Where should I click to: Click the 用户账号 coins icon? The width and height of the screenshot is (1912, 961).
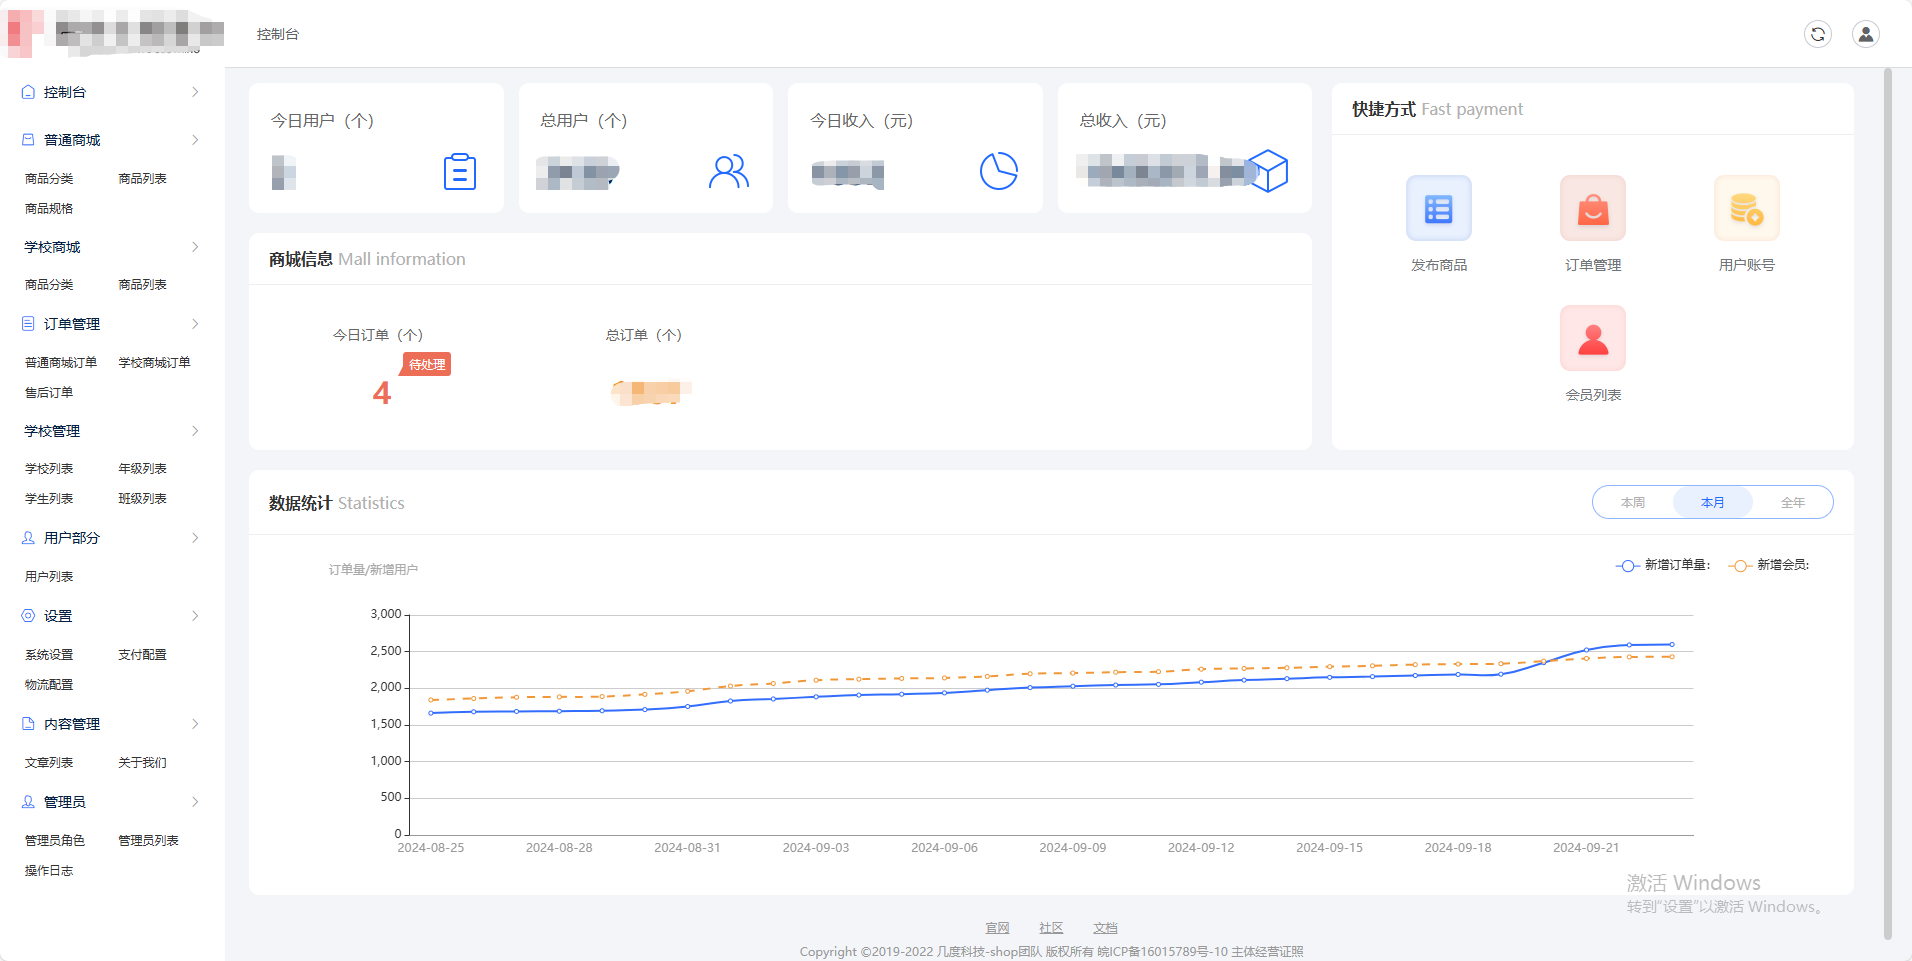[x=1745, y=208]
